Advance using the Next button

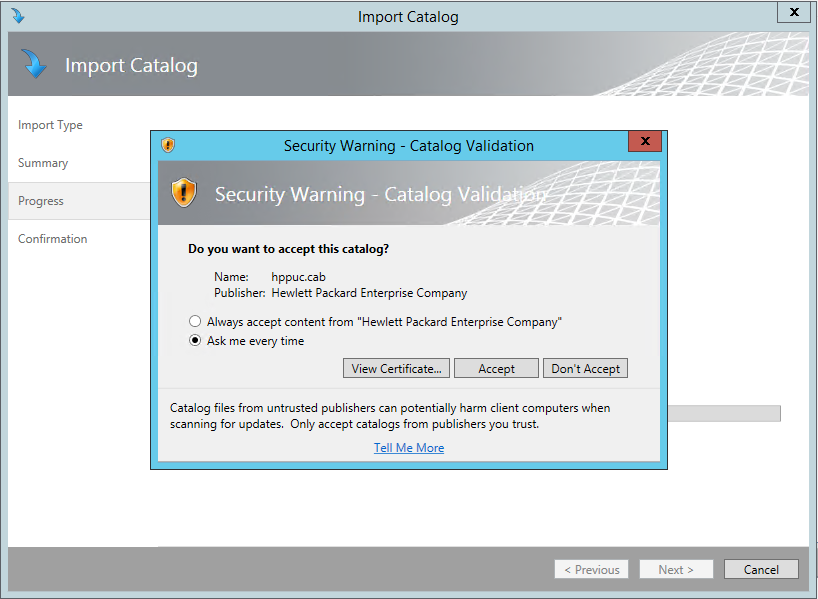tap(676, 569)
